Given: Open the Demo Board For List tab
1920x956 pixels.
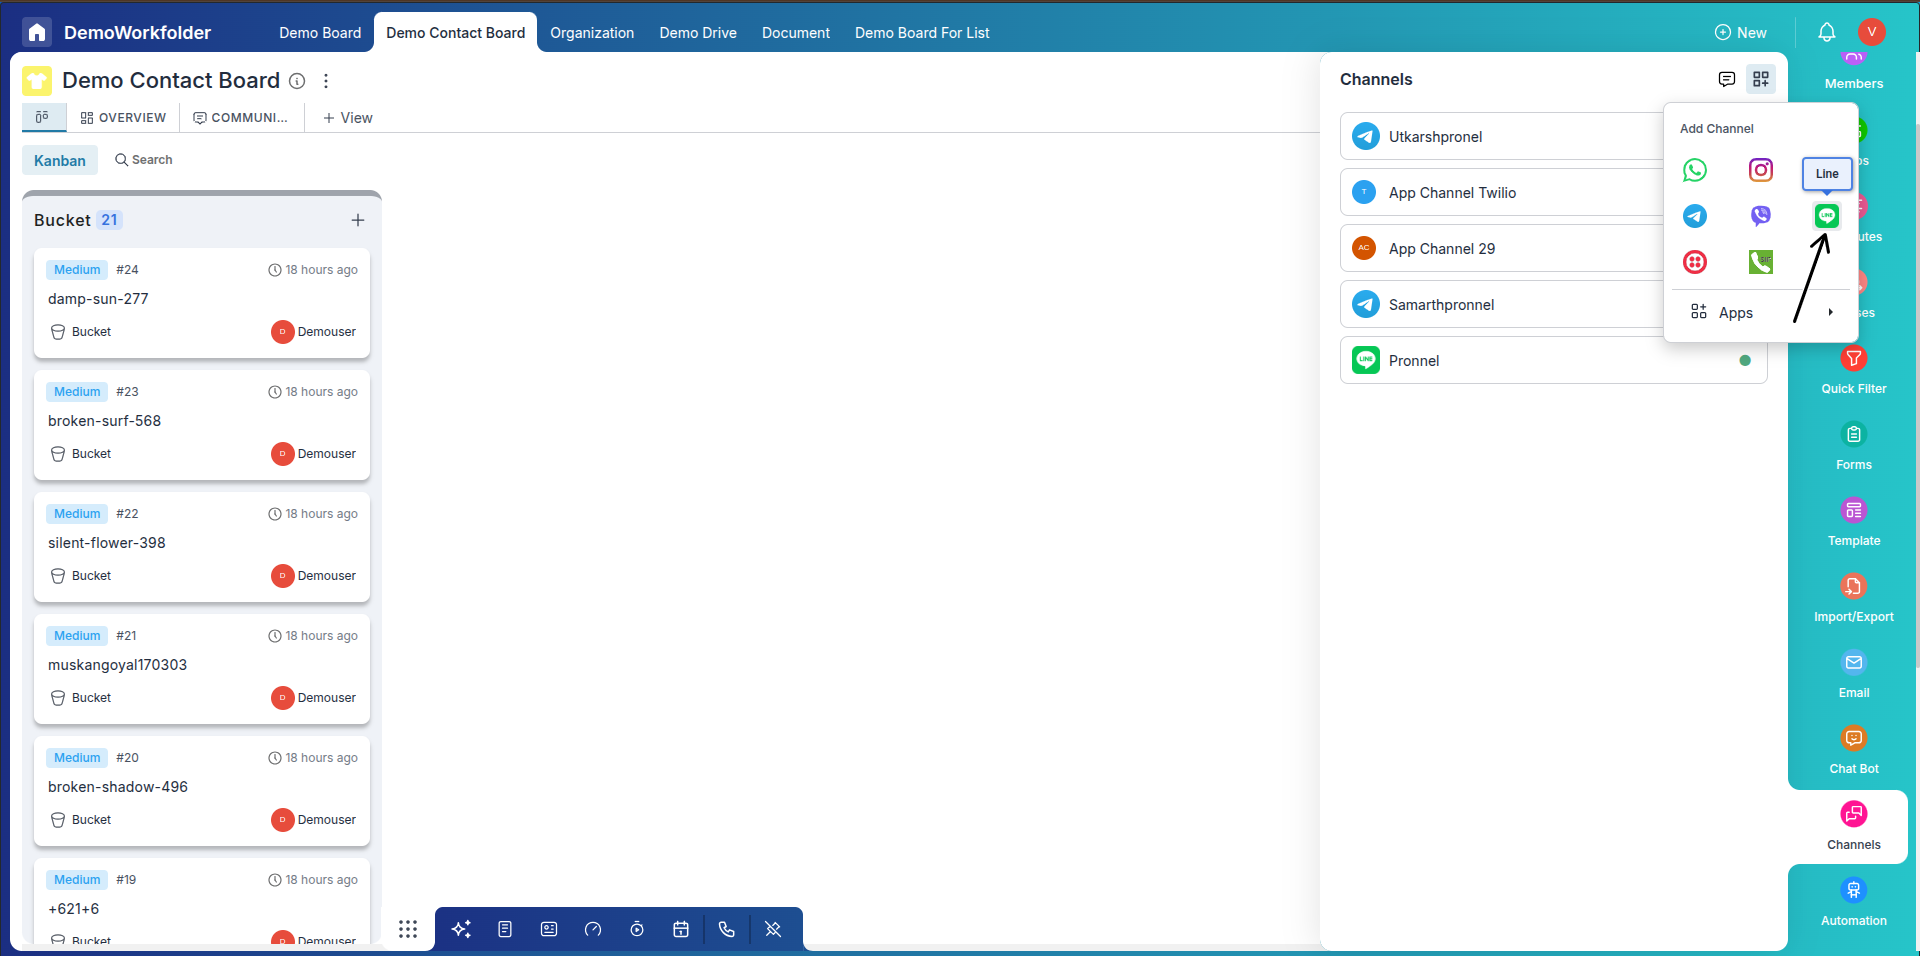Looking at the screenshot, I should coord(922,33).
